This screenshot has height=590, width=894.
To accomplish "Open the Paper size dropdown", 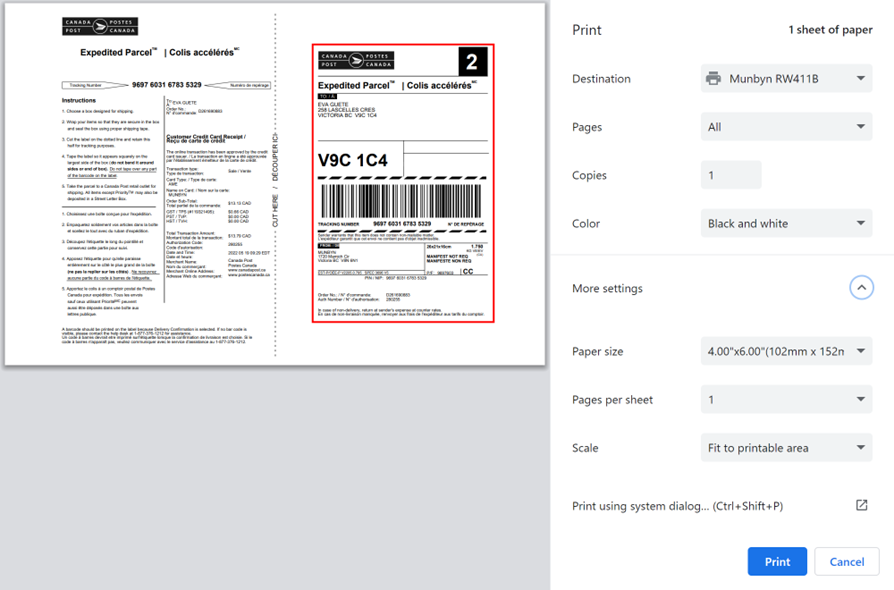I will [x=786, y=351].
